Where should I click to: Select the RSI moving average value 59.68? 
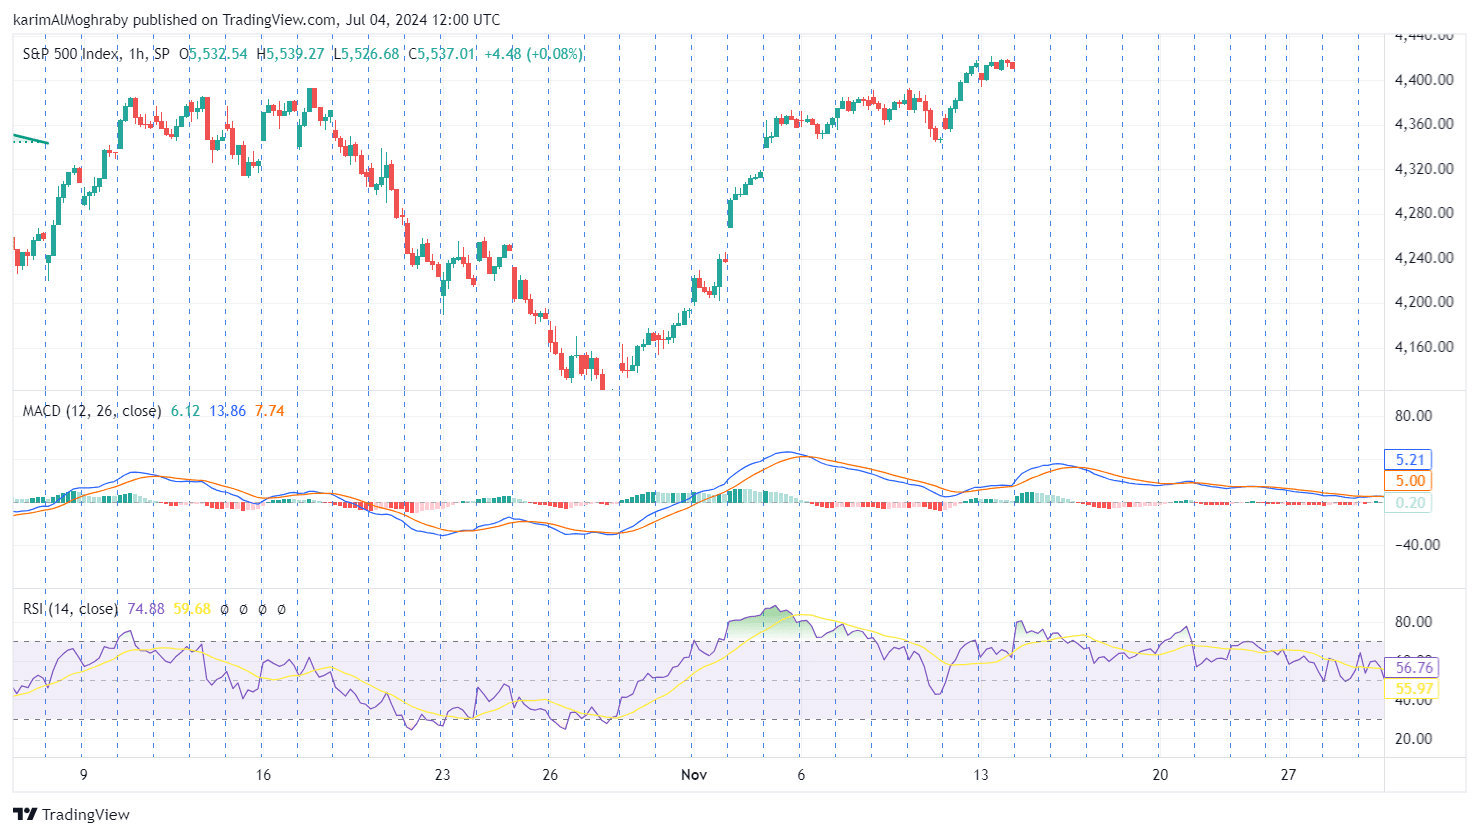pos(192,609)
